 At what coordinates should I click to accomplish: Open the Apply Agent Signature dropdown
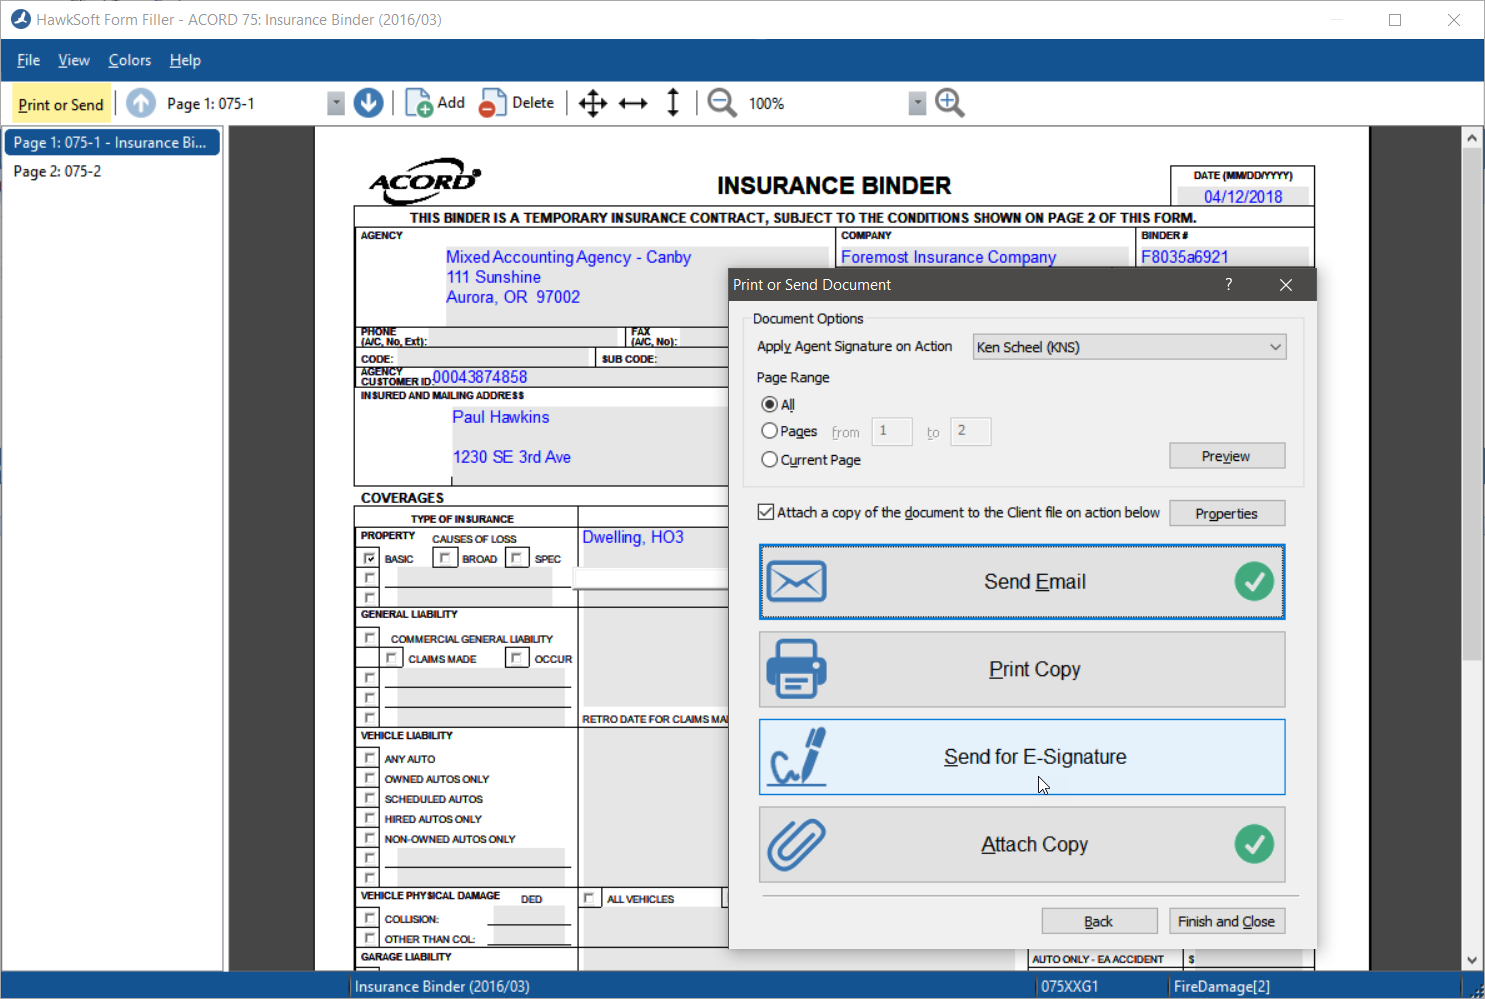pyautogui.click(x=1129, y=347)
